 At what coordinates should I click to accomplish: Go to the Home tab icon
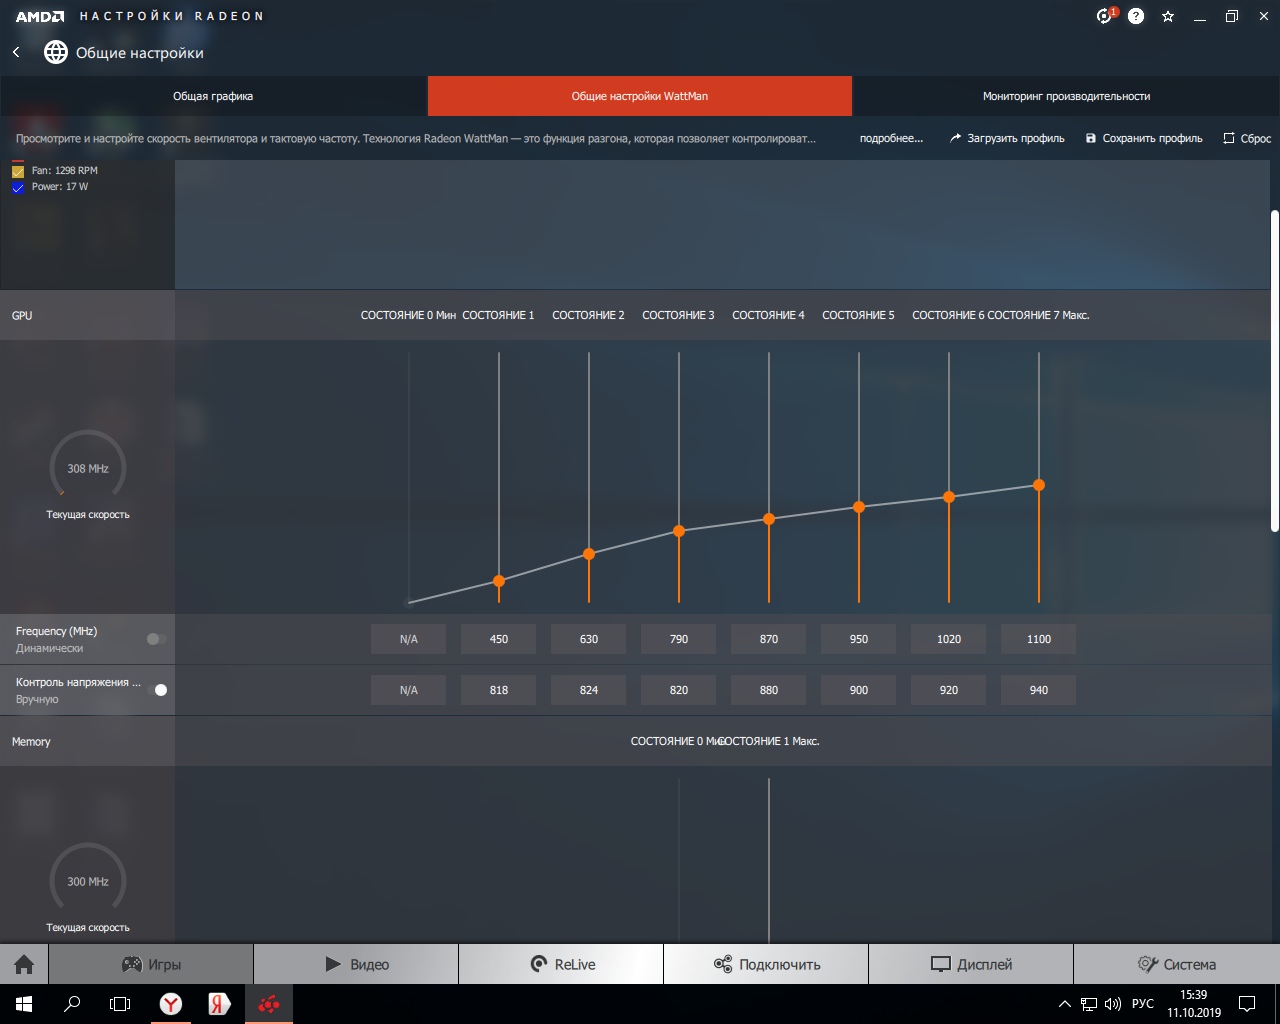click(24, 964)
